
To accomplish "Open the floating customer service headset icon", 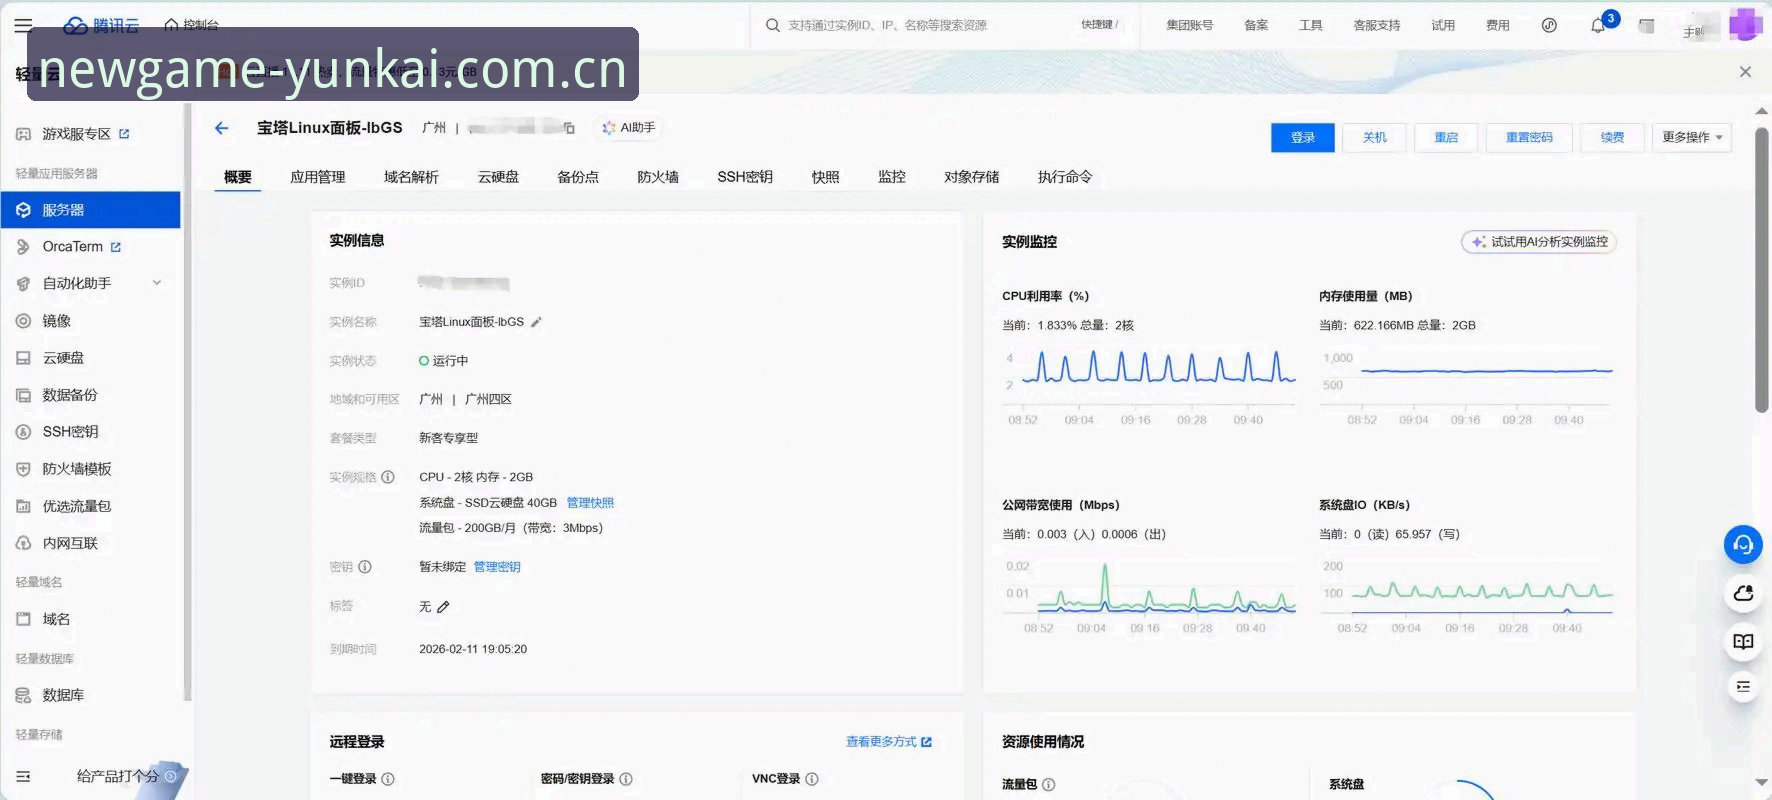I will point(1743,544).
